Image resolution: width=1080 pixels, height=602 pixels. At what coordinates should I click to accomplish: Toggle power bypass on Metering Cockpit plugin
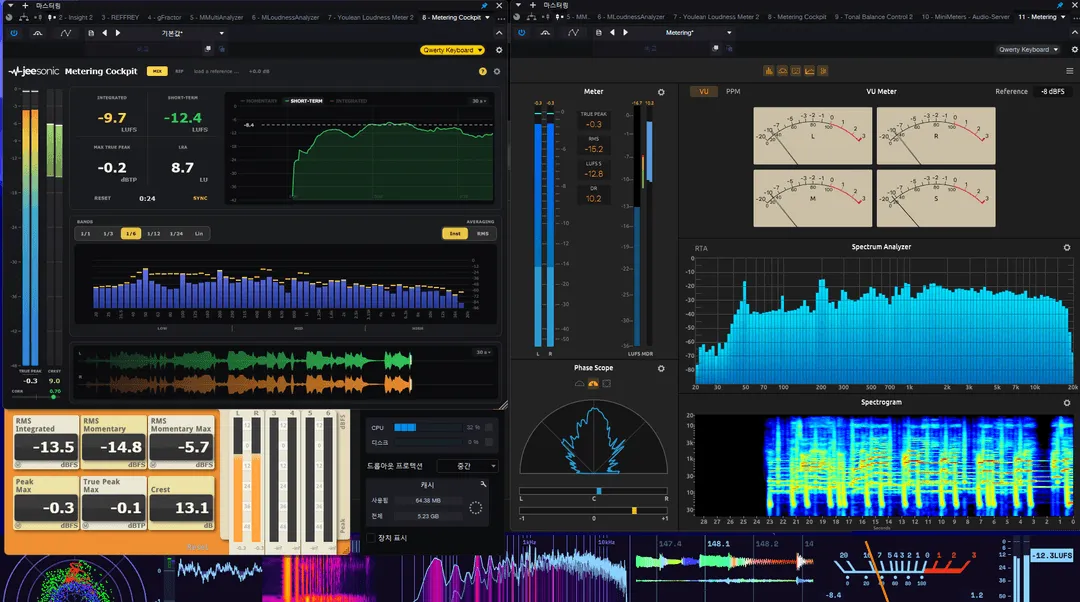point(14,32)
